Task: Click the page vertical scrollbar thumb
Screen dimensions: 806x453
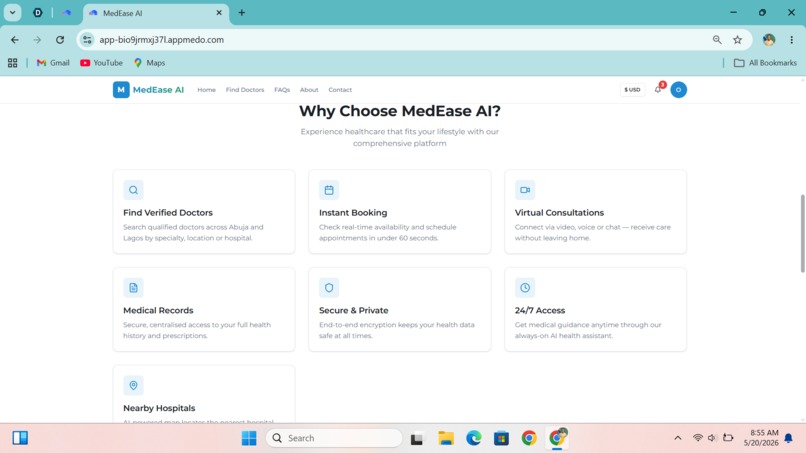Action: pyautogui.click(x=802, y=233)
